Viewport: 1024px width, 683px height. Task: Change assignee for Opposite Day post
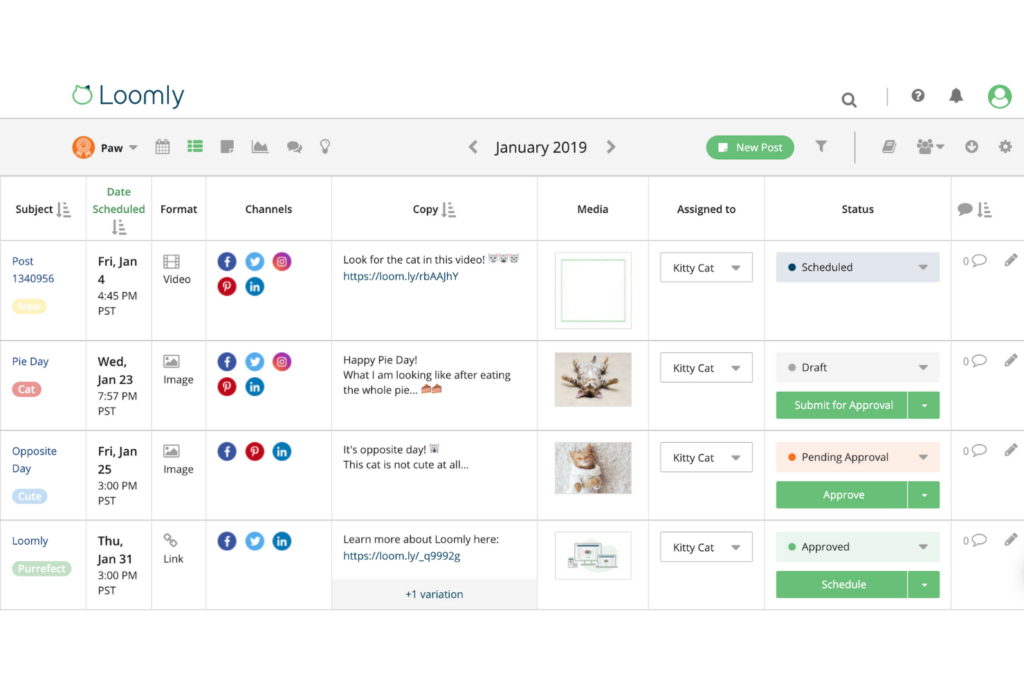706,458
